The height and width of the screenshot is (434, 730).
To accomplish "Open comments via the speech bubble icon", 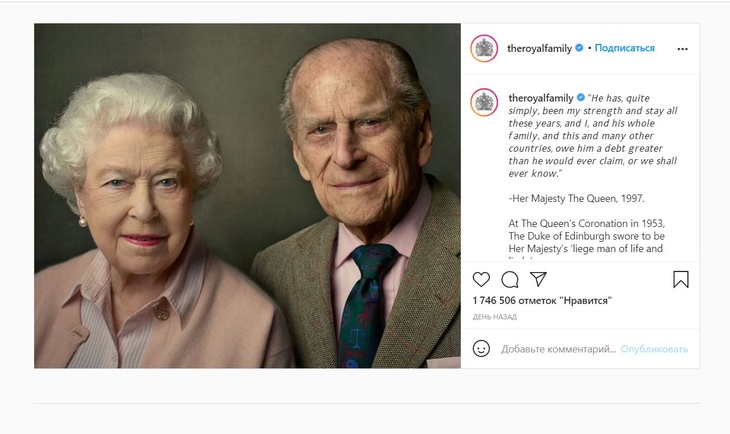I will 510,280.
